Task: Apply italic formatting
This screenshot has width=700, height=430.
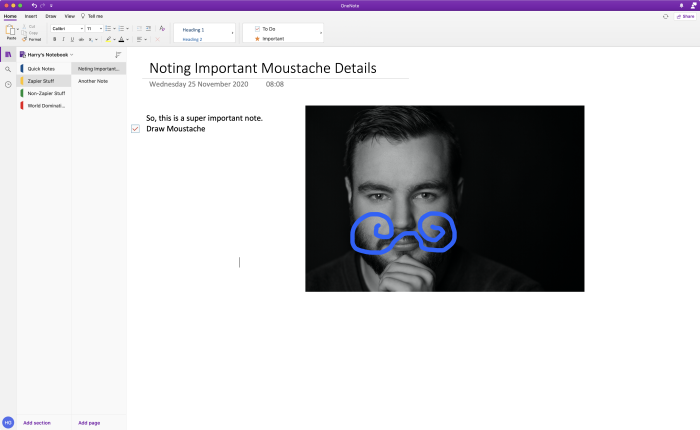Action: click(63, 39)
